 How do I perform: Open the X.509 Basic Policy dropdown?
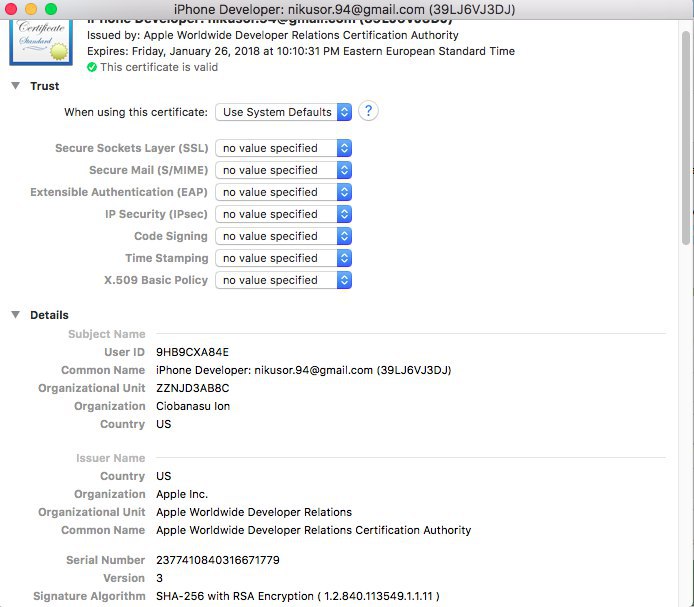tap(283, 280)
